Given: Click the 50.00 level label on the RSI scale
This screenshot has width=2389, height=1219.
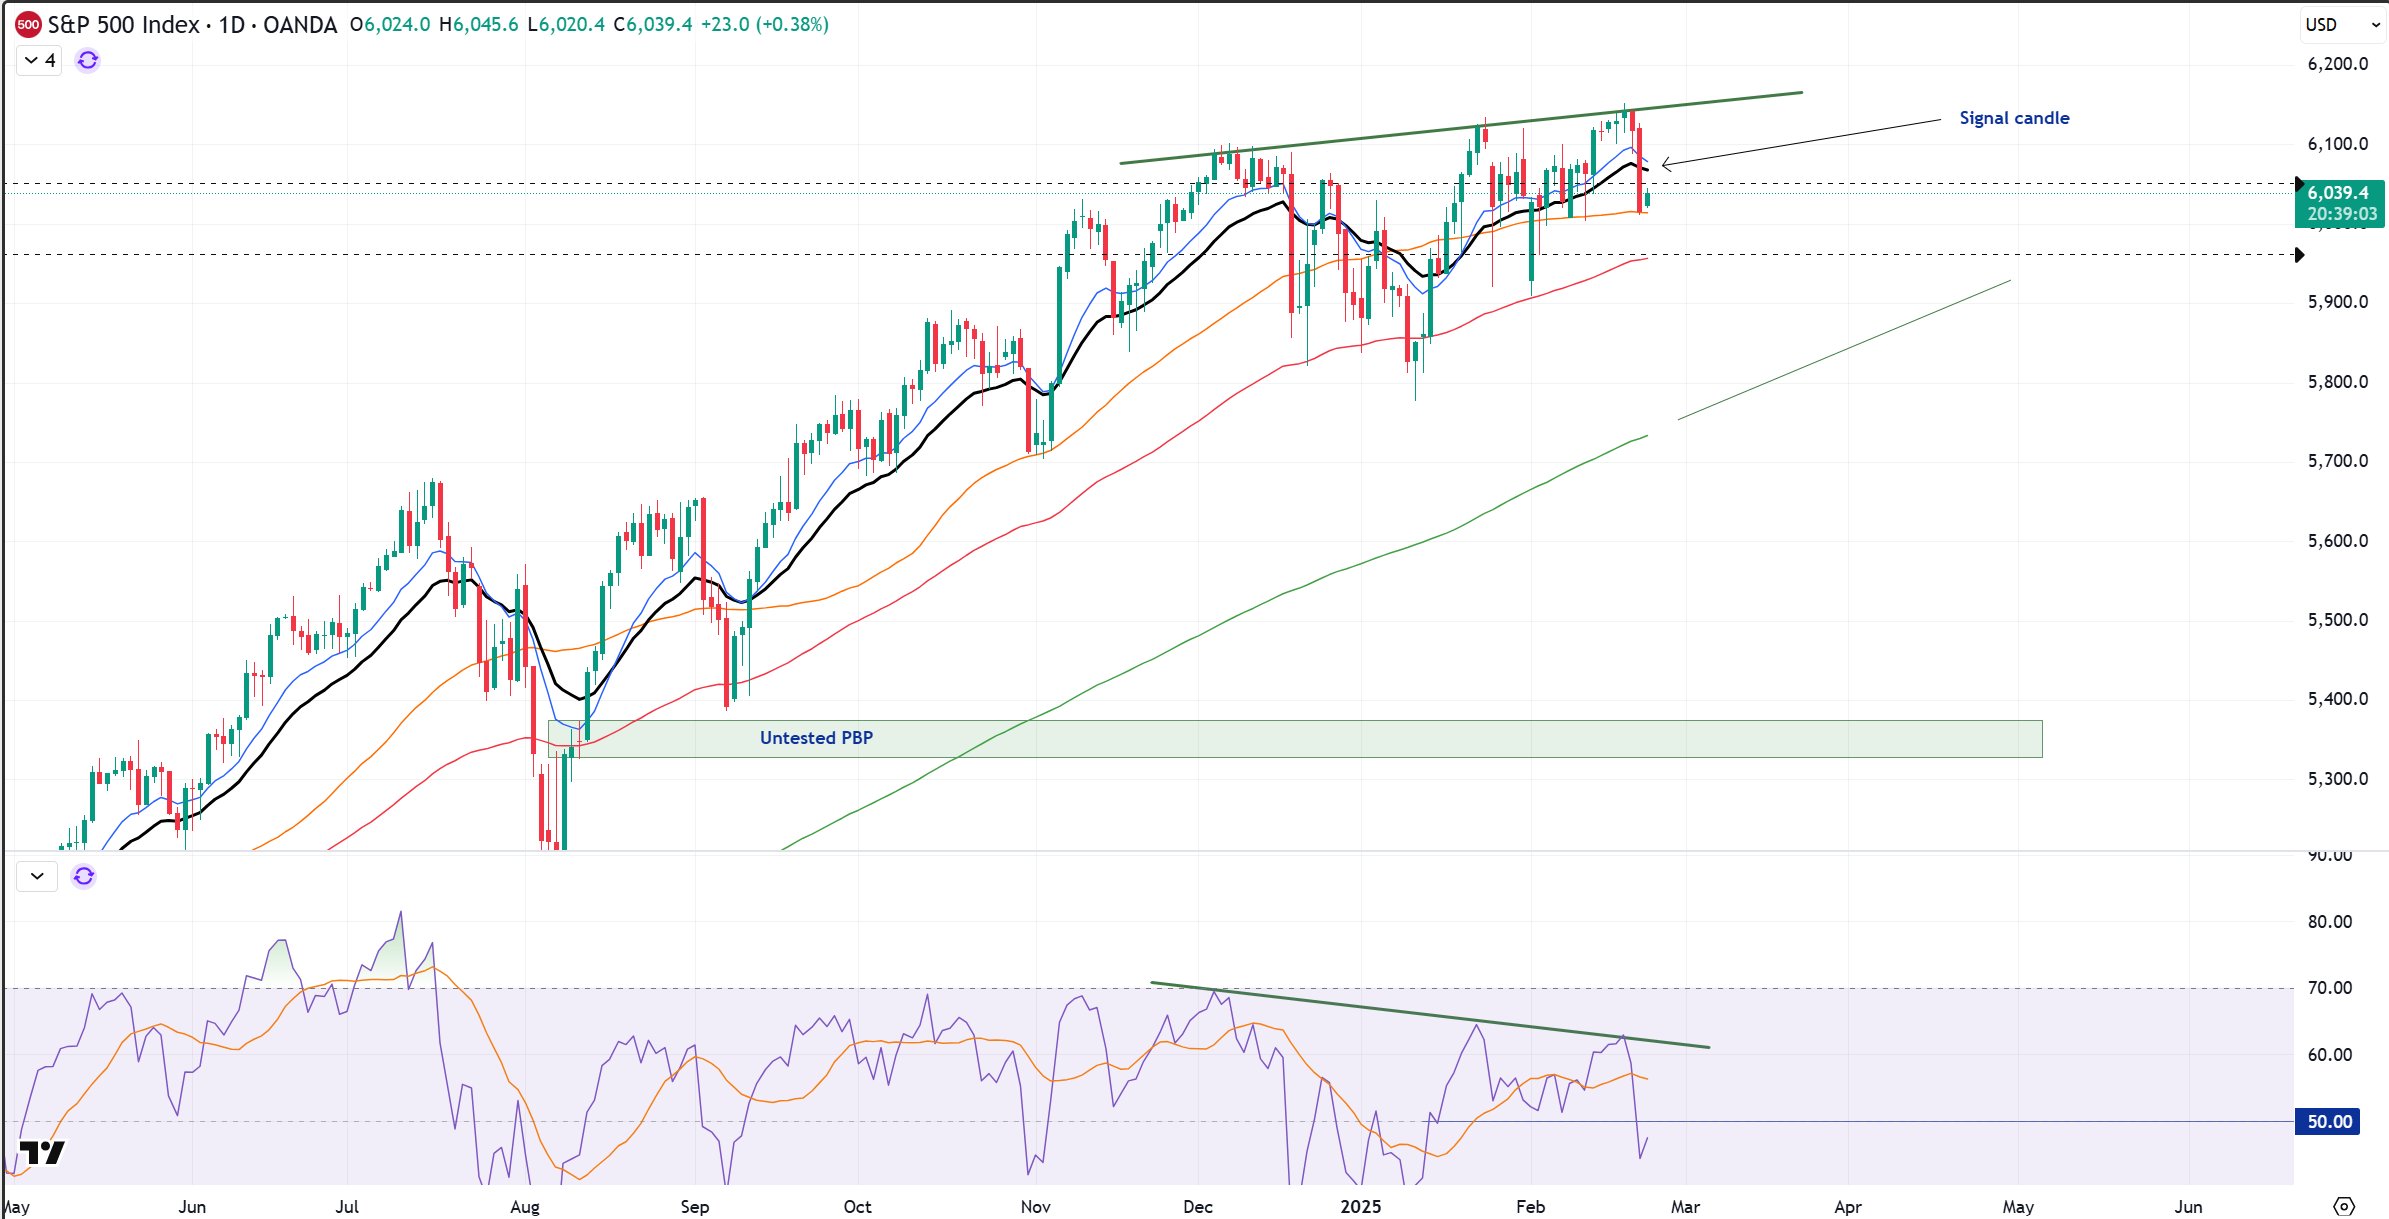Looking at the screenshot, I should (x=2328, y=1121).
